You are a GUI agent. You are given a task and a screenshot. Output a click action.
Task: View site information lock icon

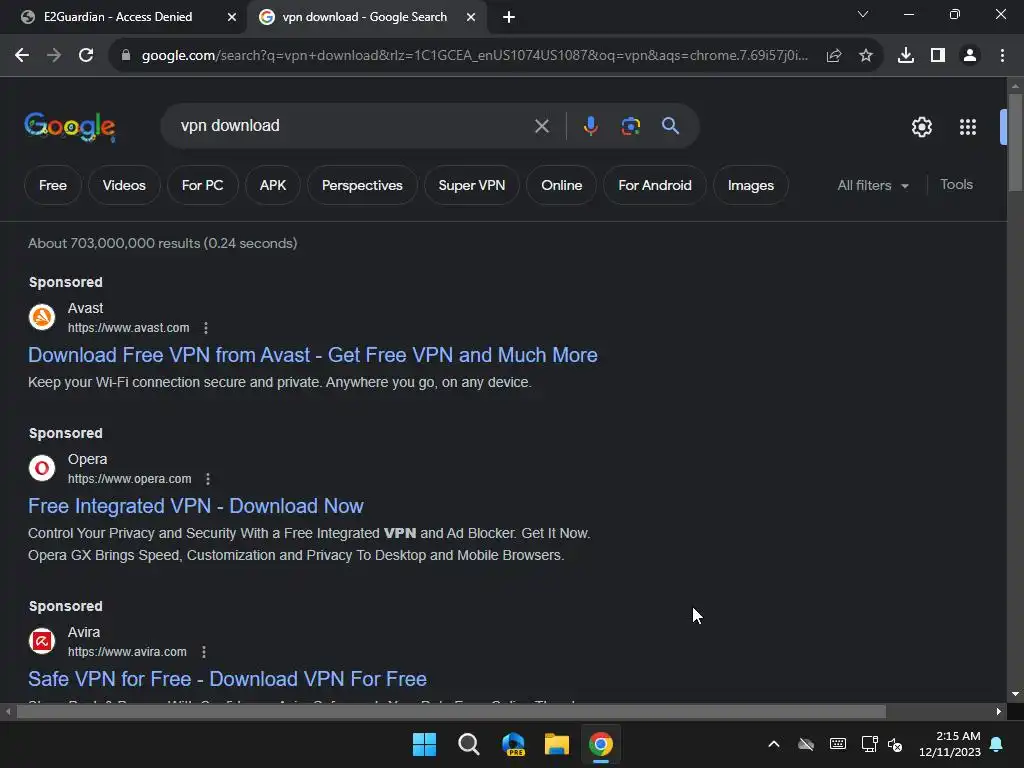pyautogui.click(x=125, y=56)
